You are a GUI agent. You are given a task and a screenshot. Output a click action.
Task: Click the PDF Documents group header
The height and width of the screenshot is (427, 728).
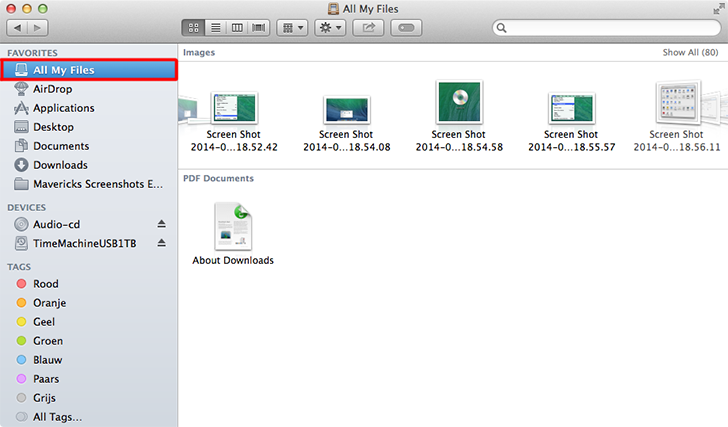[x=218, y=179]
